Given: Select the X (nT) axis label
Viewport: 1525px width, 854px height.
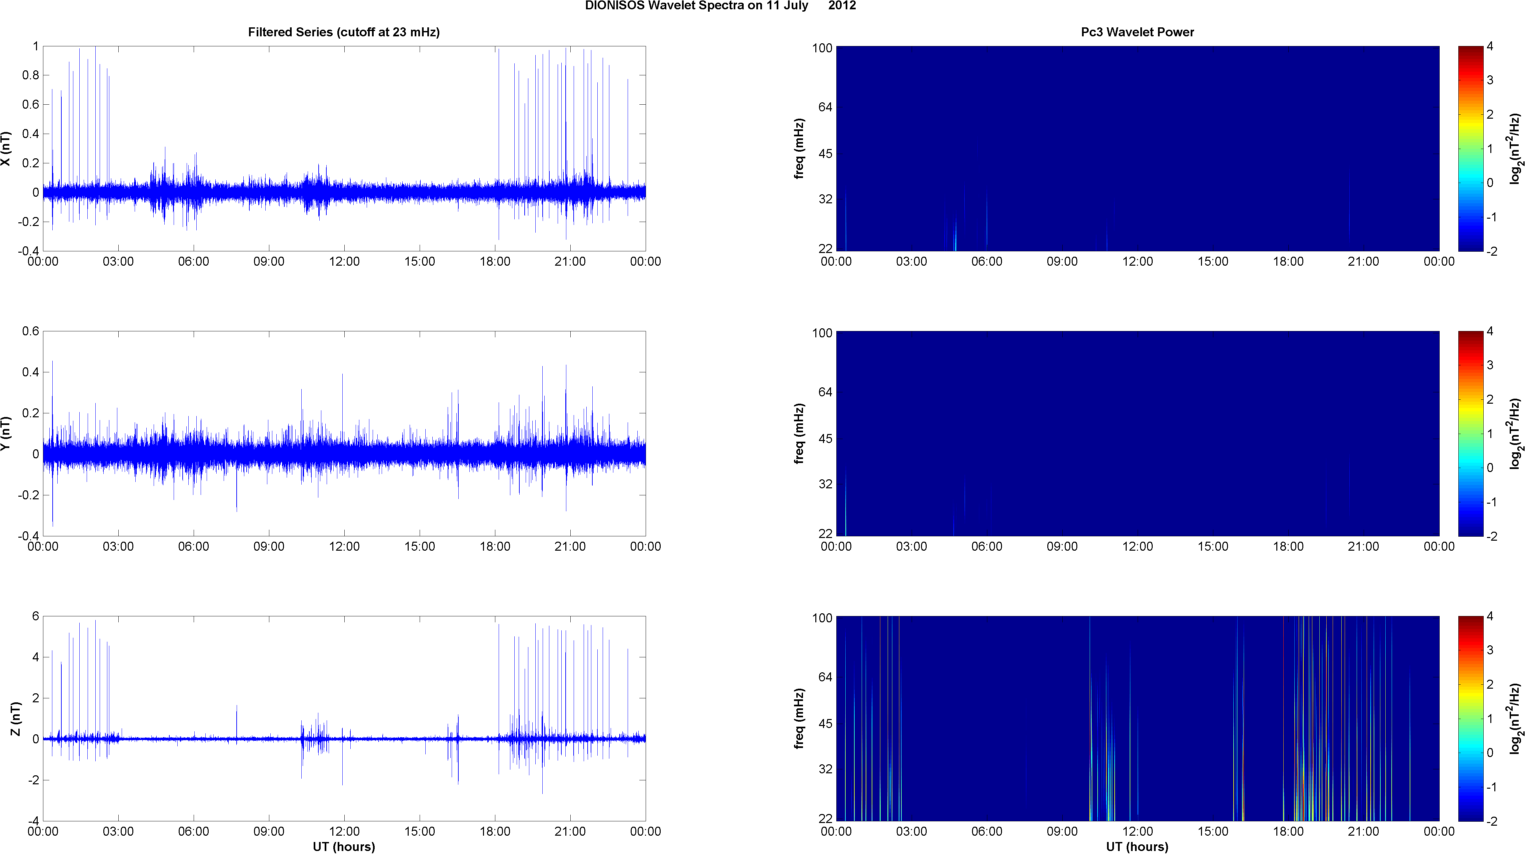Looking at the screenshot, I should click(6, 149).
